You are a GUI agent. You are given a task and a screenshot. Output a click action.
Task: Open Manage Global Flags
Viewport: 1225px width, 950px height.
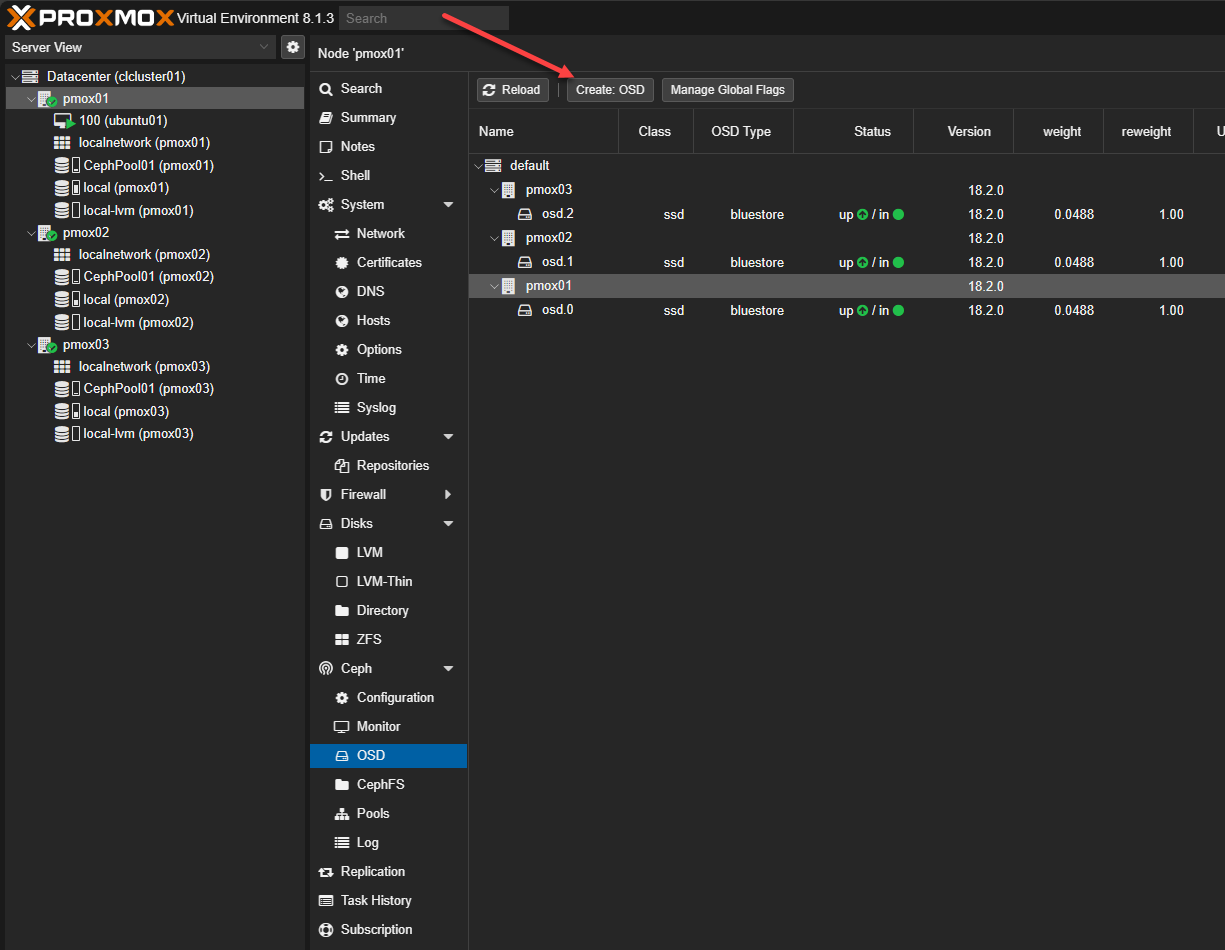(727, 90)
